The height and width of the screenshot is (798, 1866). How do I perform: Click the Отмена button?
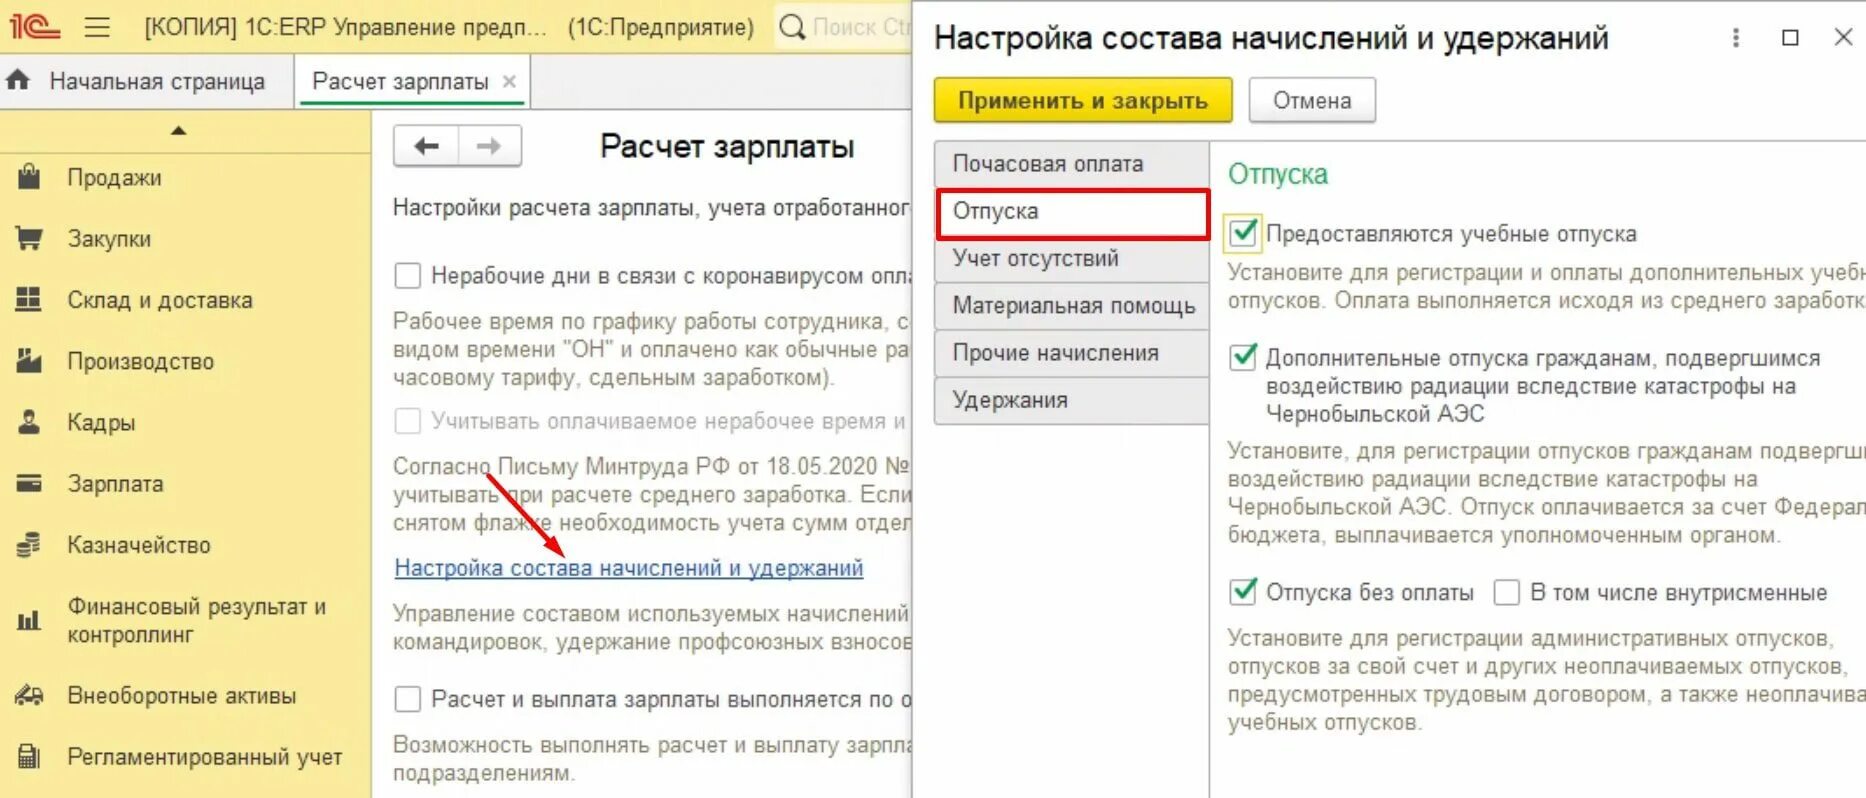pyautogui.click(x=1312, y=100)
